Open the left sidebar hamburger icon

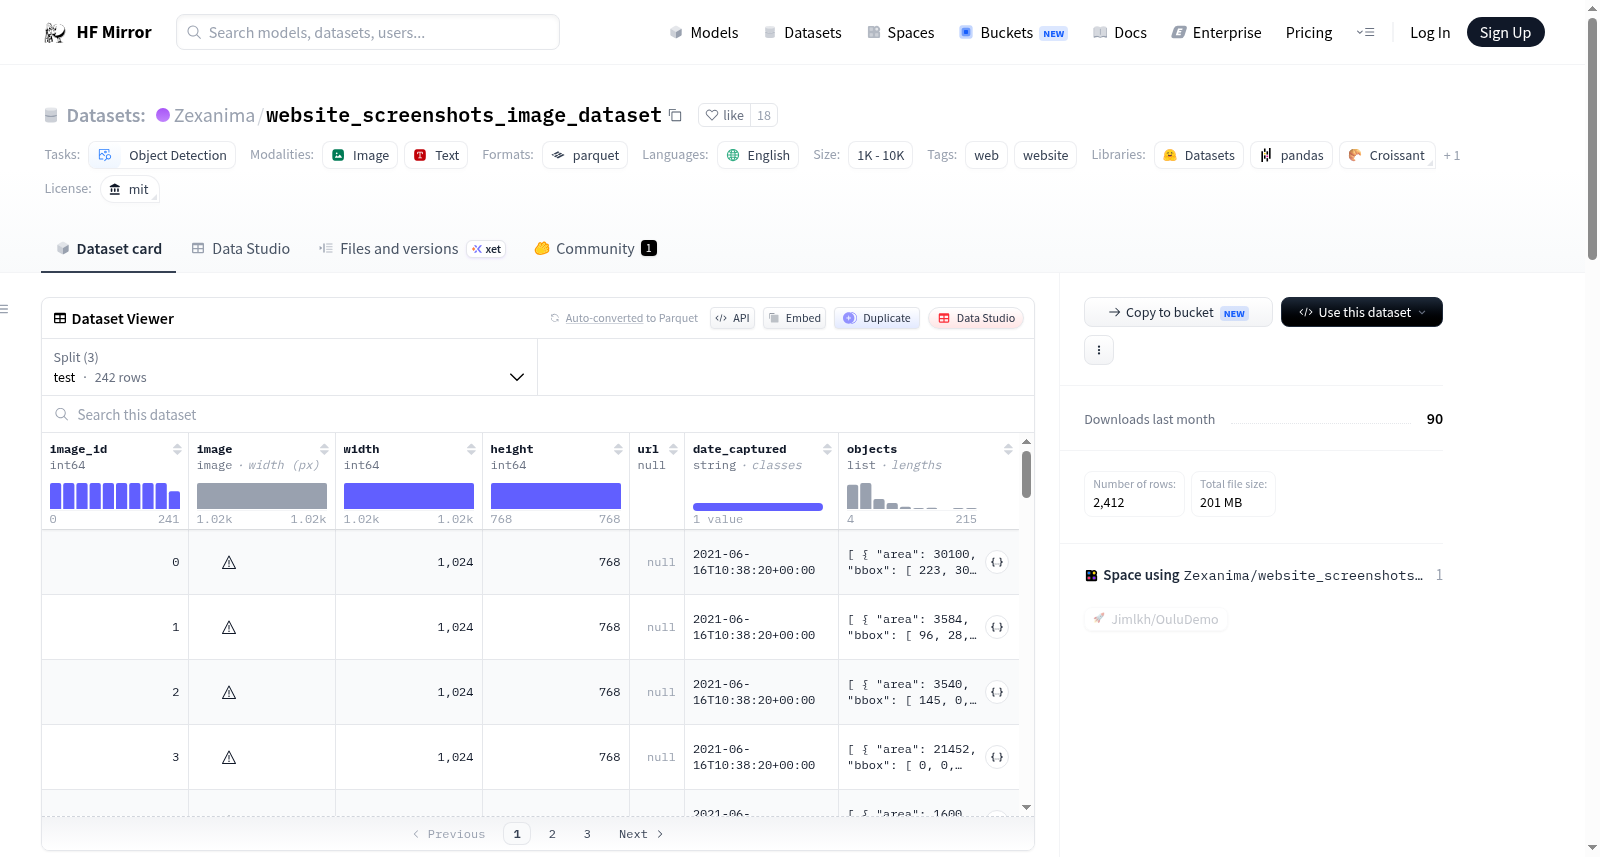5,309
